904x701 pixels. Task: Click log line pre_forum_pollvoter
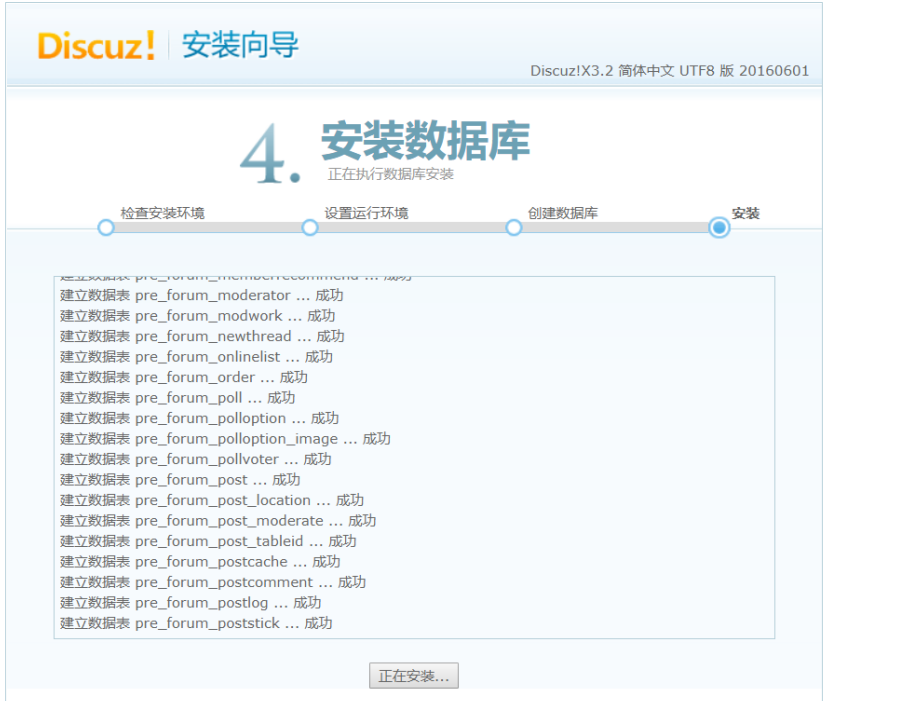196,459
